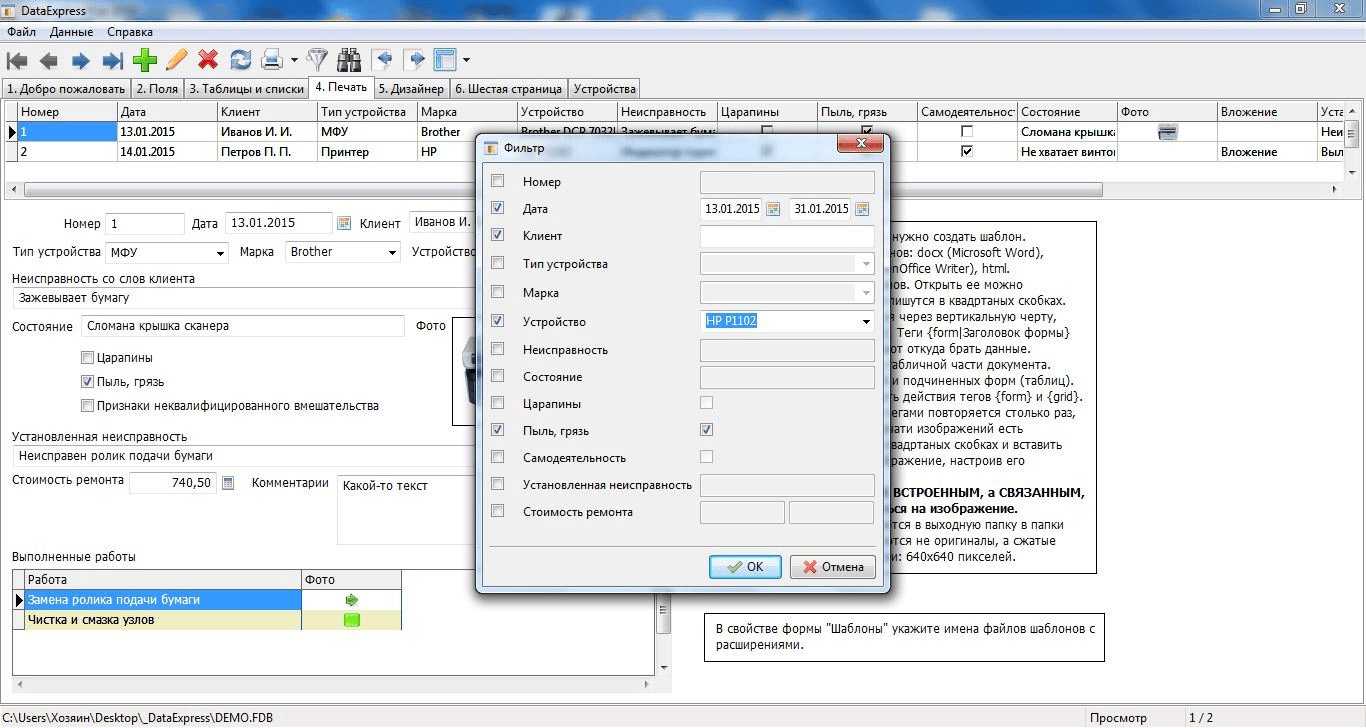Open the filter funnel icon in toolbar
The height and width of the screenshot is (728, 1366).
tap(317, 60)
